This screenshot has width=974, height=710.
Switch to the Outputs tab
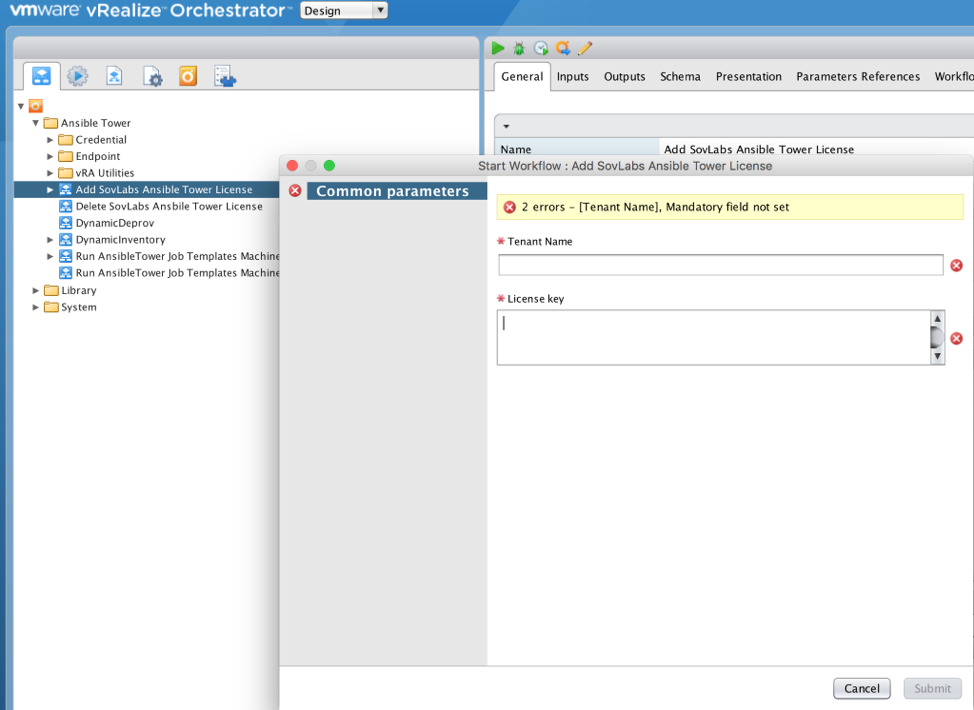[624, 76]
